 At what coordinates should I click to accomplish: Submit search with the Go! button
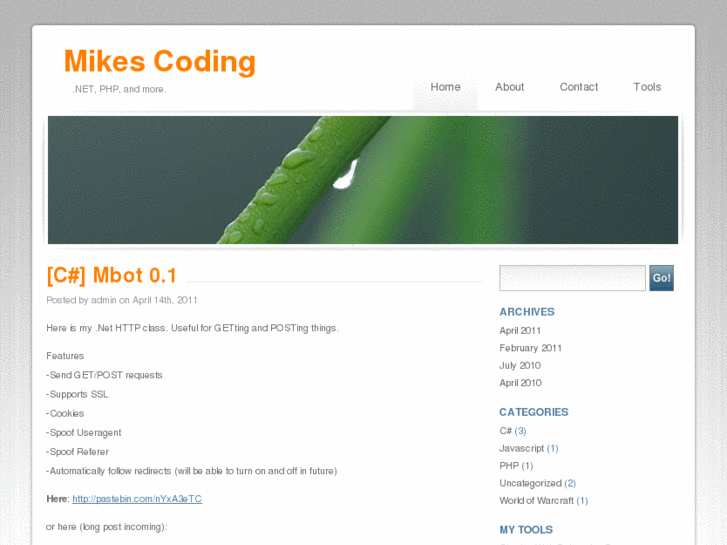pos(661,278)
